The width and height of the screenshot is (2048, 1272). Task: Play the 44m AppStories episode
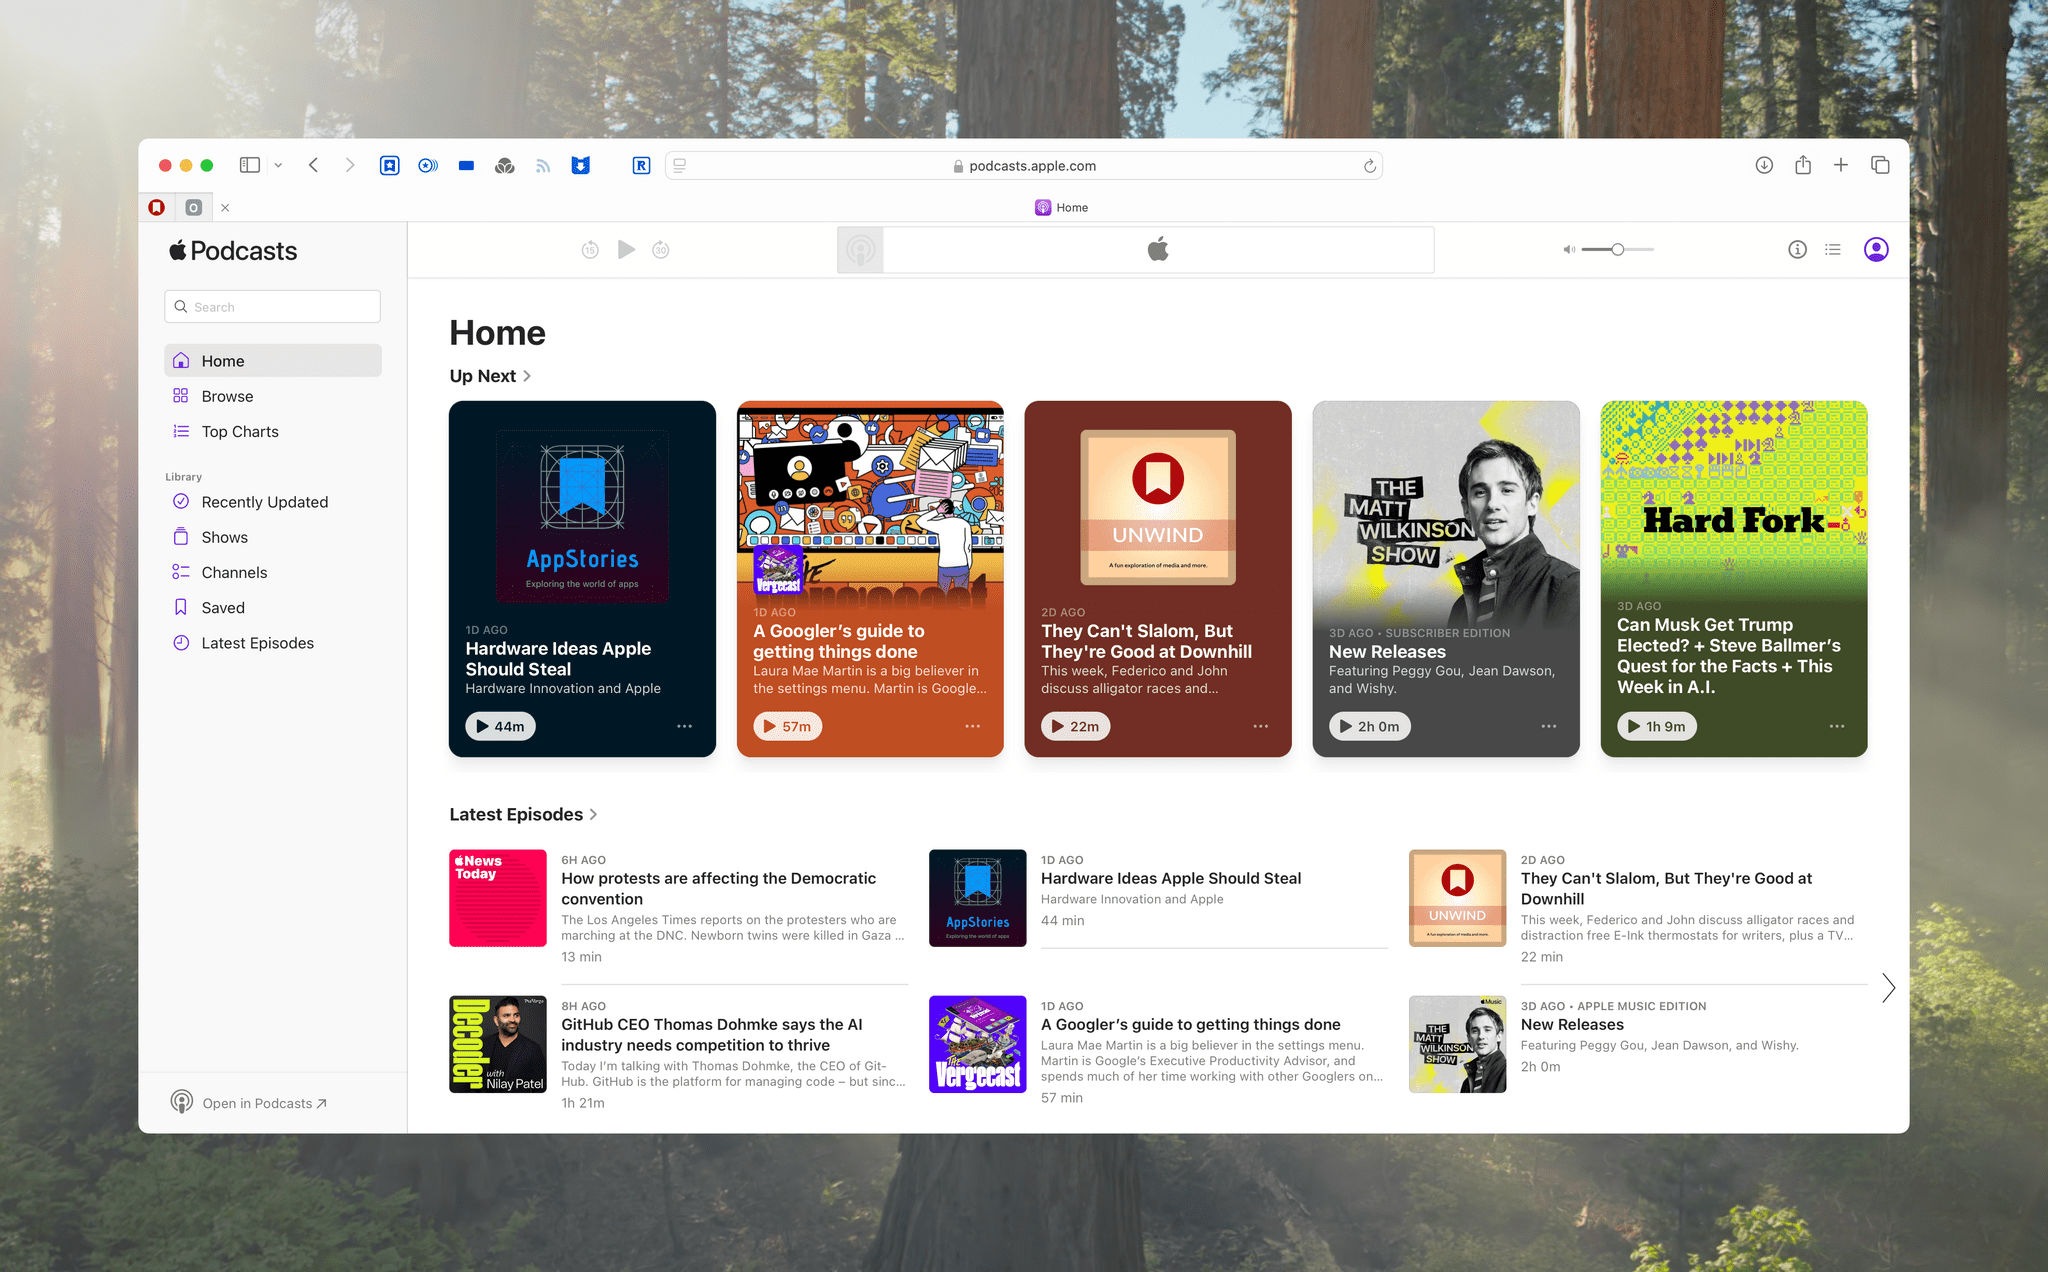(x=500, y=727)
